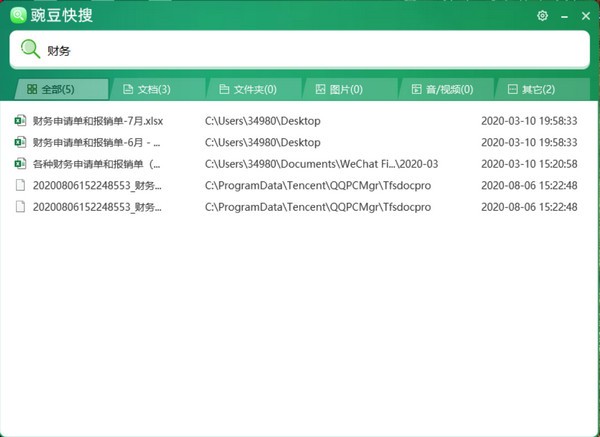Click the green magnifier search icon
600x437 pixels.
tap(31, 49)
